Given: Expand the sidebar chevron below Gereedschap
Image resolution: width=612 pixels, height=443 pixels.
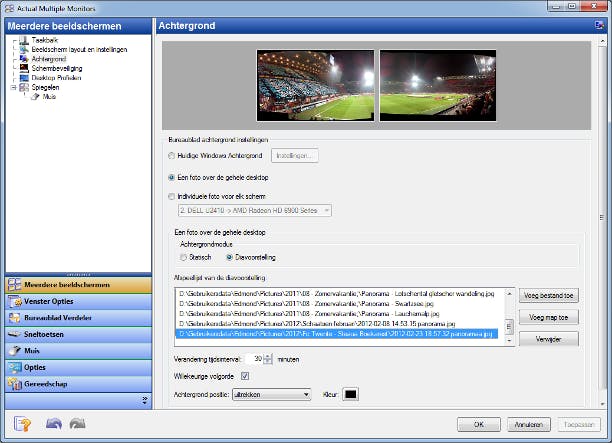Looking at the screenshot, I should pyautogui.click(x=145, y=400).
